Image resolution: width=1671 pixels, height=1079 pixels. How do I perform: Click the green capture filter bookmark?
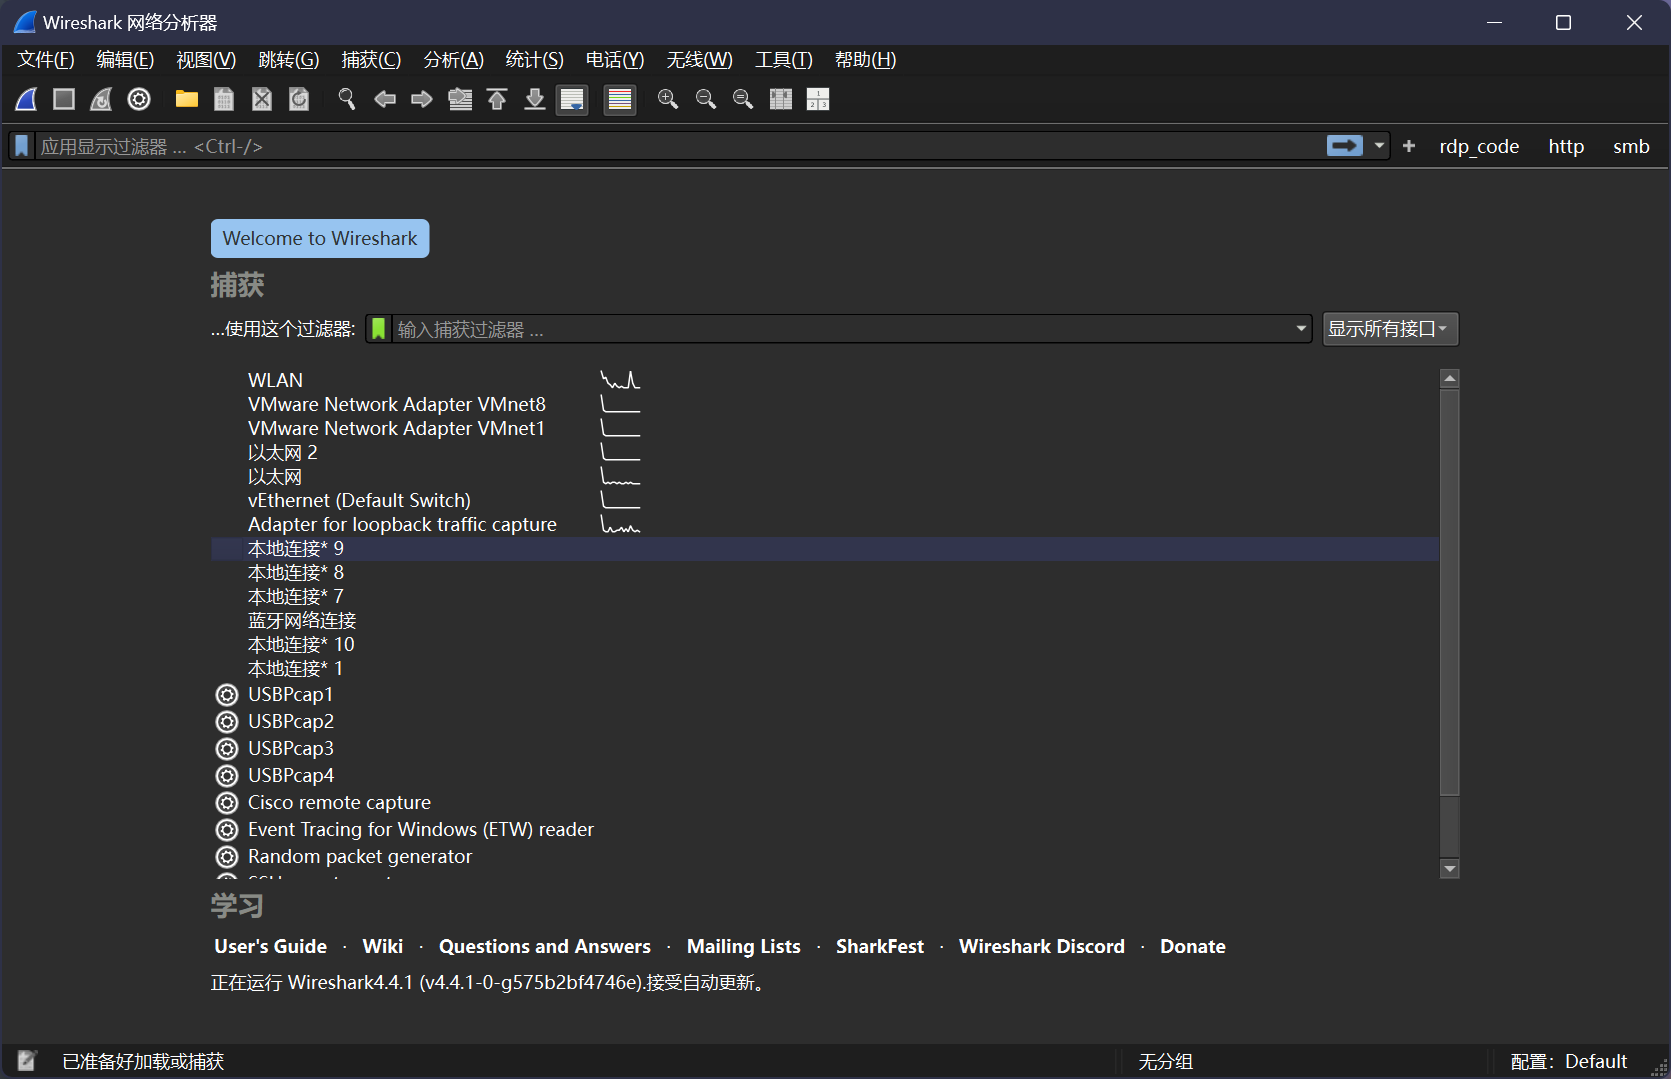point(379,329)
